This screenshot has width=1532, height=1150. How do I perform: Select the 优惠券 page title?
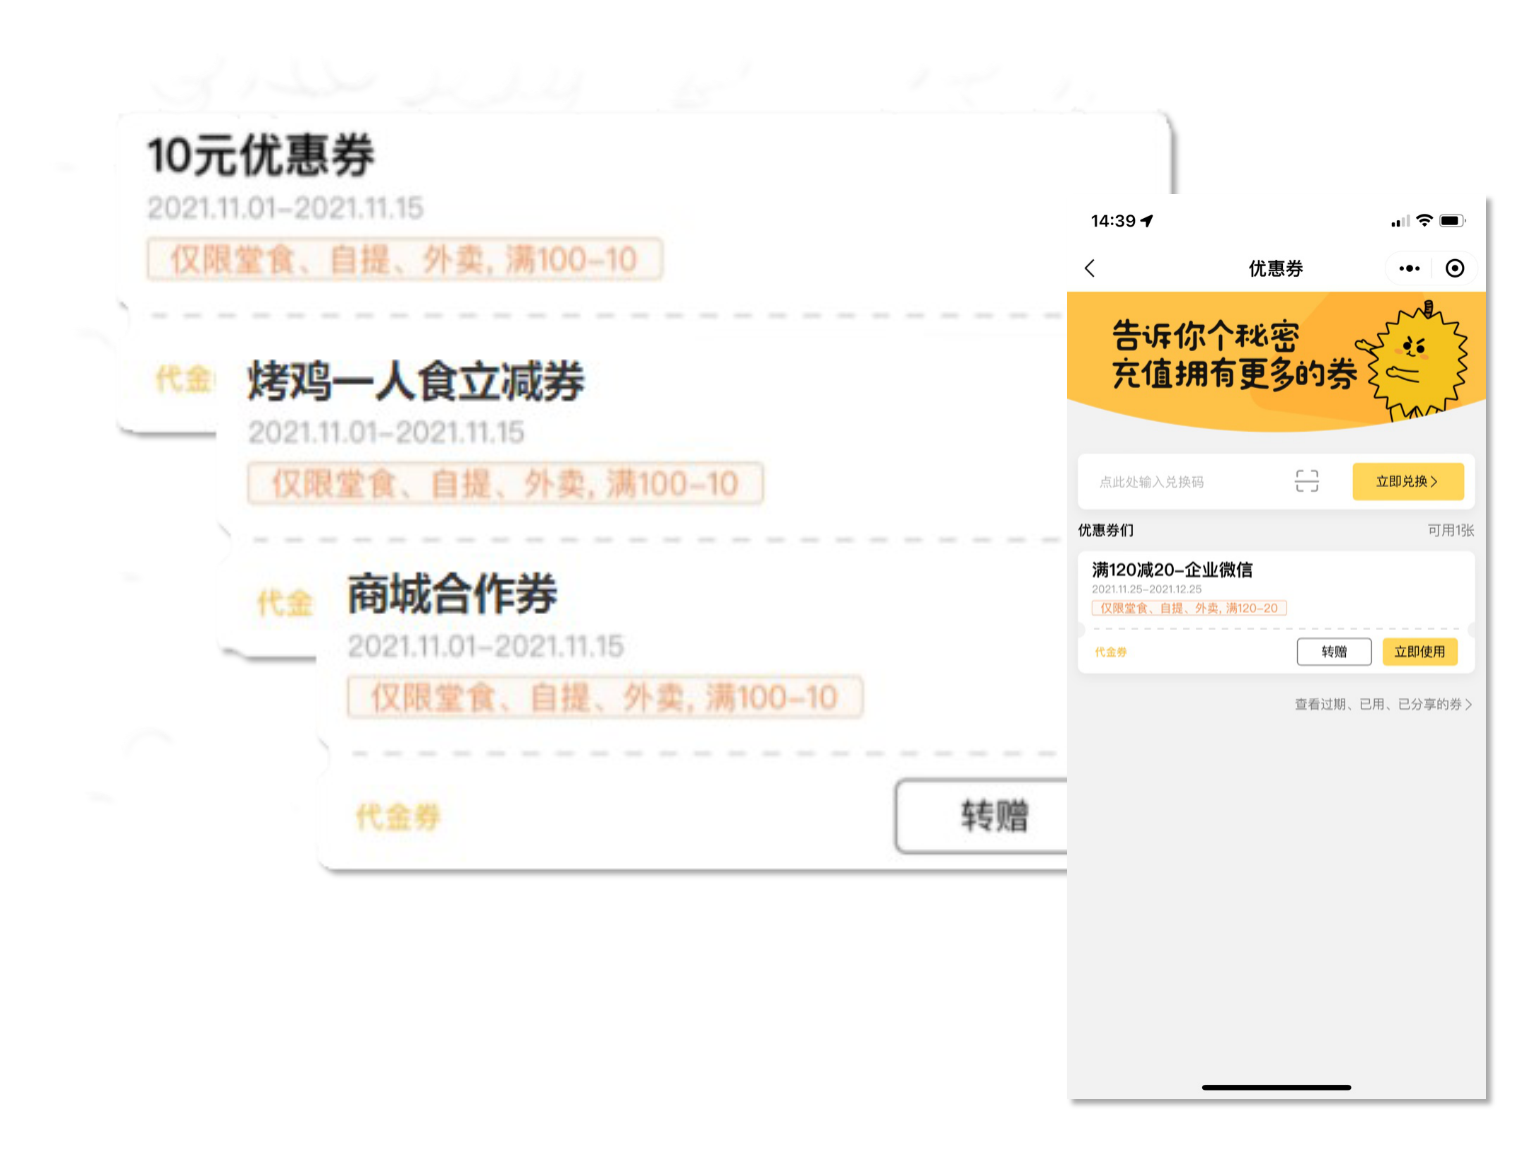coord(1276,268)
